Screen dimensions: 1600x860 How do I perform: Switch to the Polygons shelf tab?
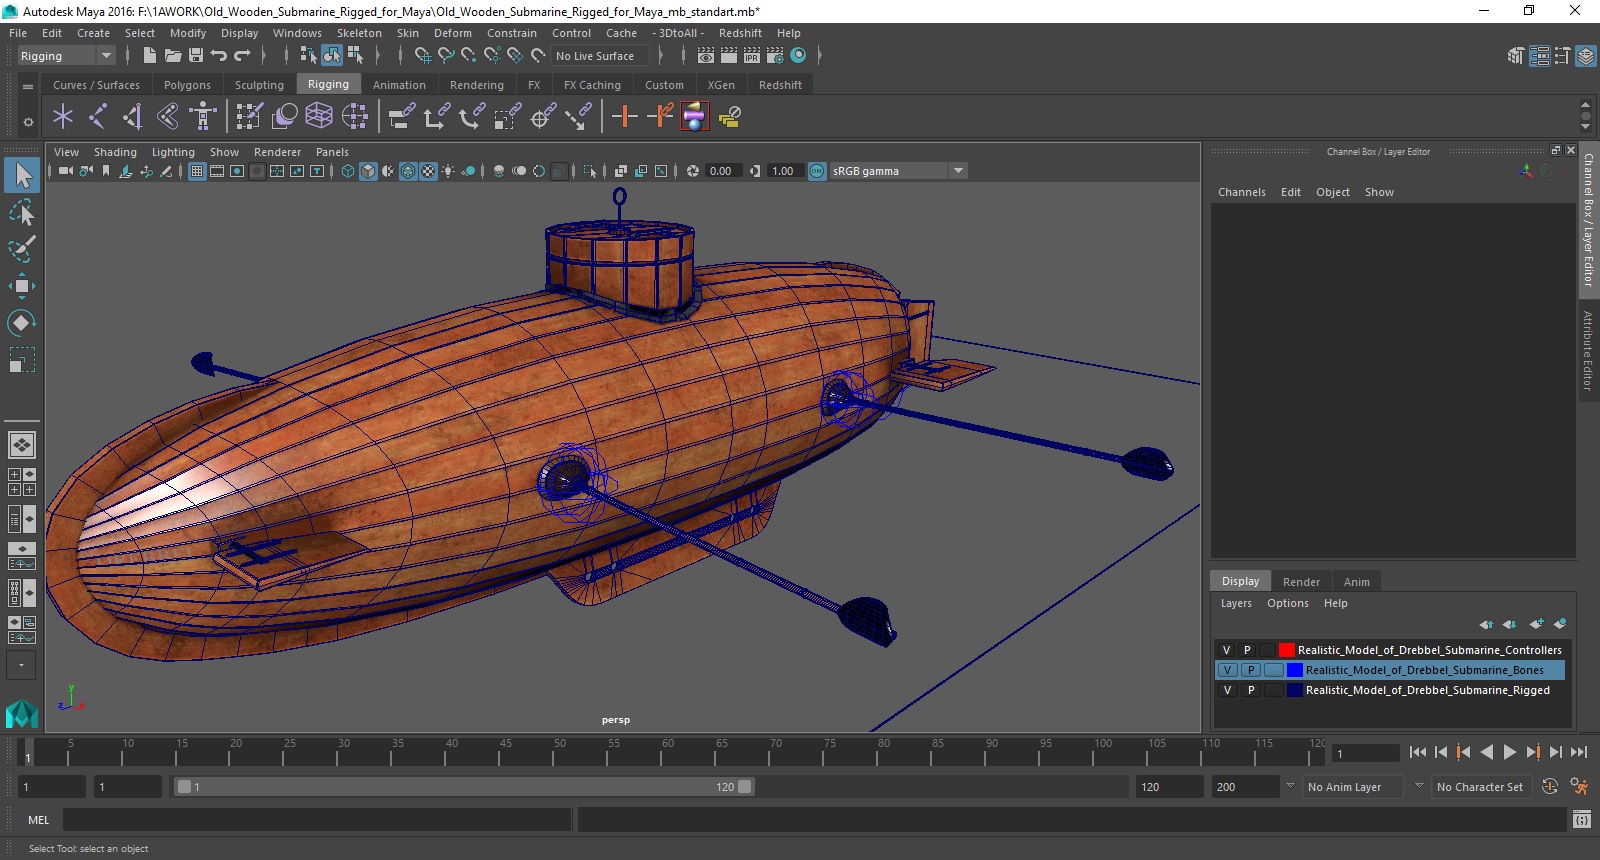coord(187,85)
